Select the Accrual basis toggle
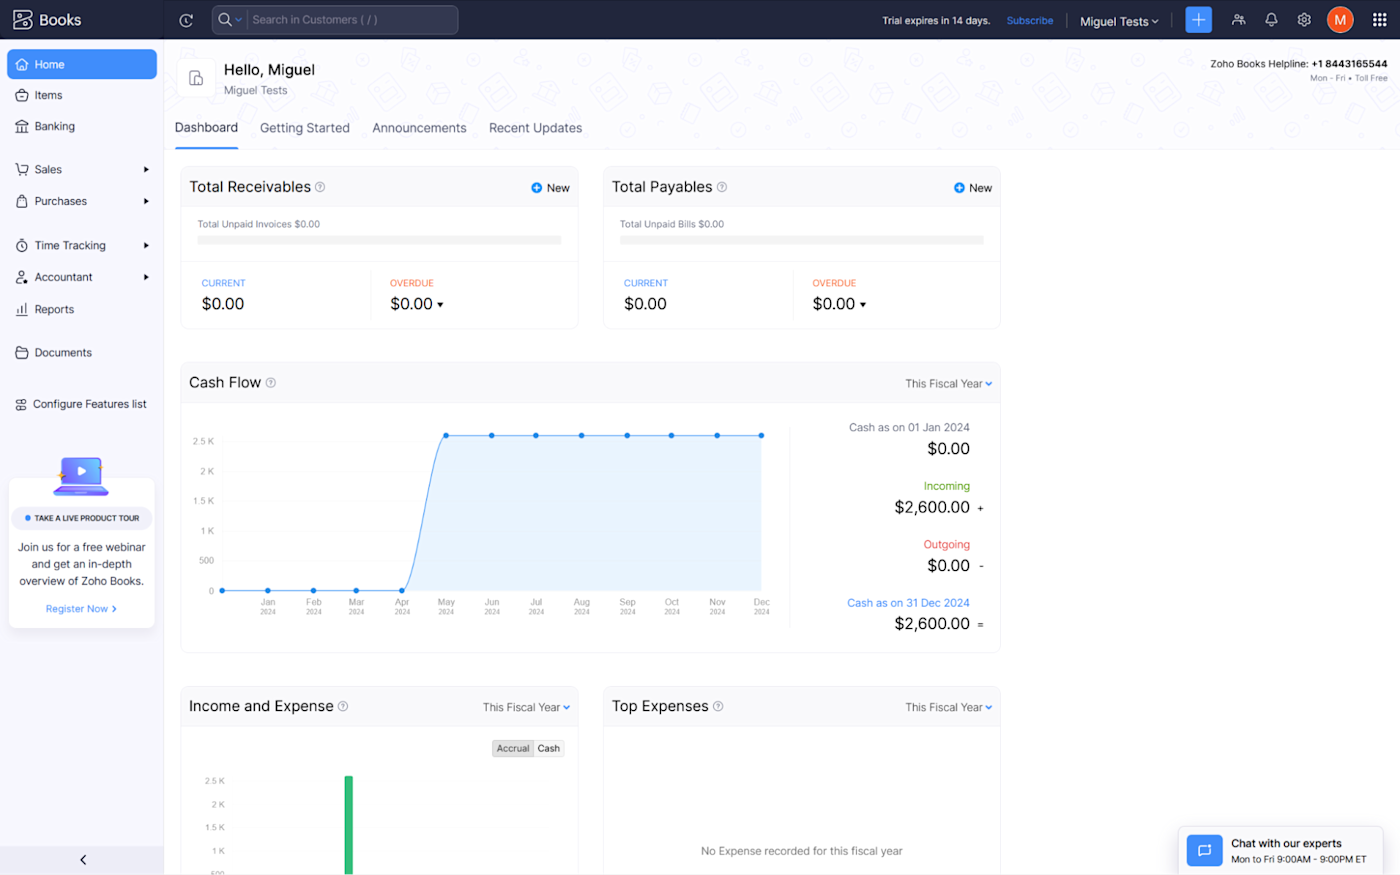 (513, 748)
